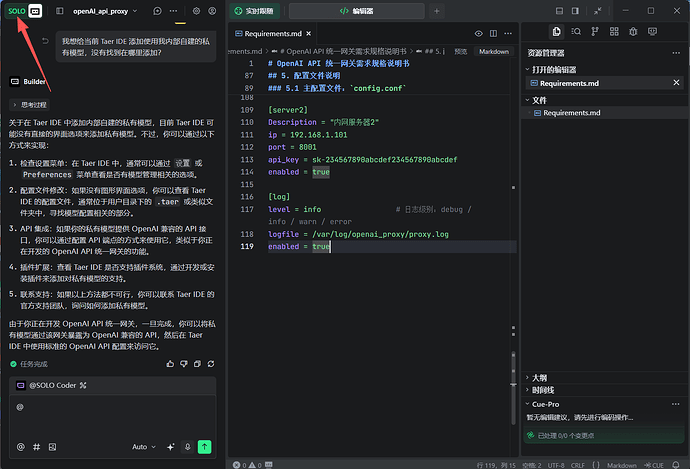690x469 pixels.
Task: Focus the chat message input field
Action: (113, 416)
